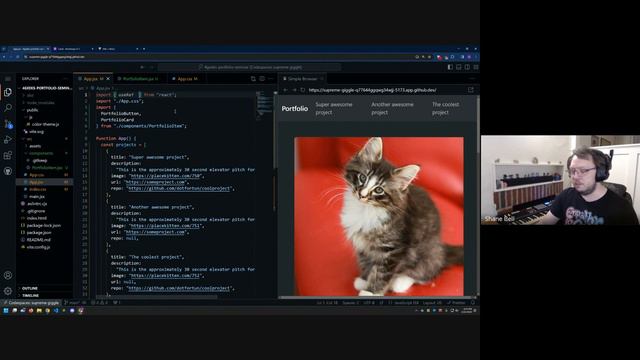Open vite.svg in Explorer
This screenshot has height=360, width=640.
click(36, 132)
